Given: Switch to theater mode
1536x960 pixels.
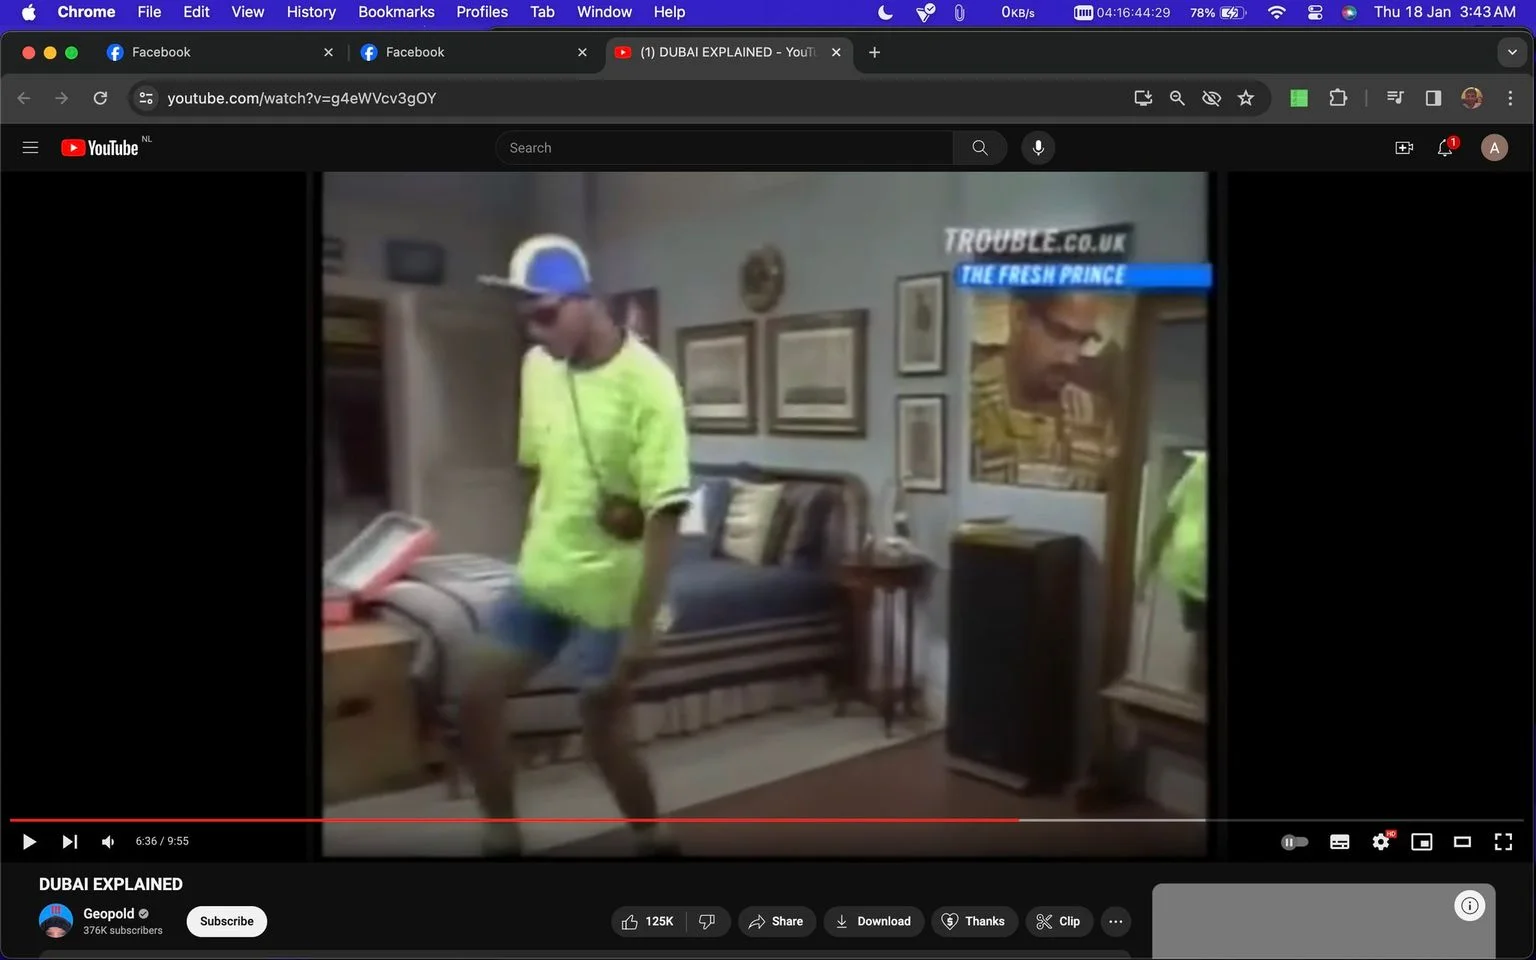Looking at the screenshot, I should click(1462, 842).
